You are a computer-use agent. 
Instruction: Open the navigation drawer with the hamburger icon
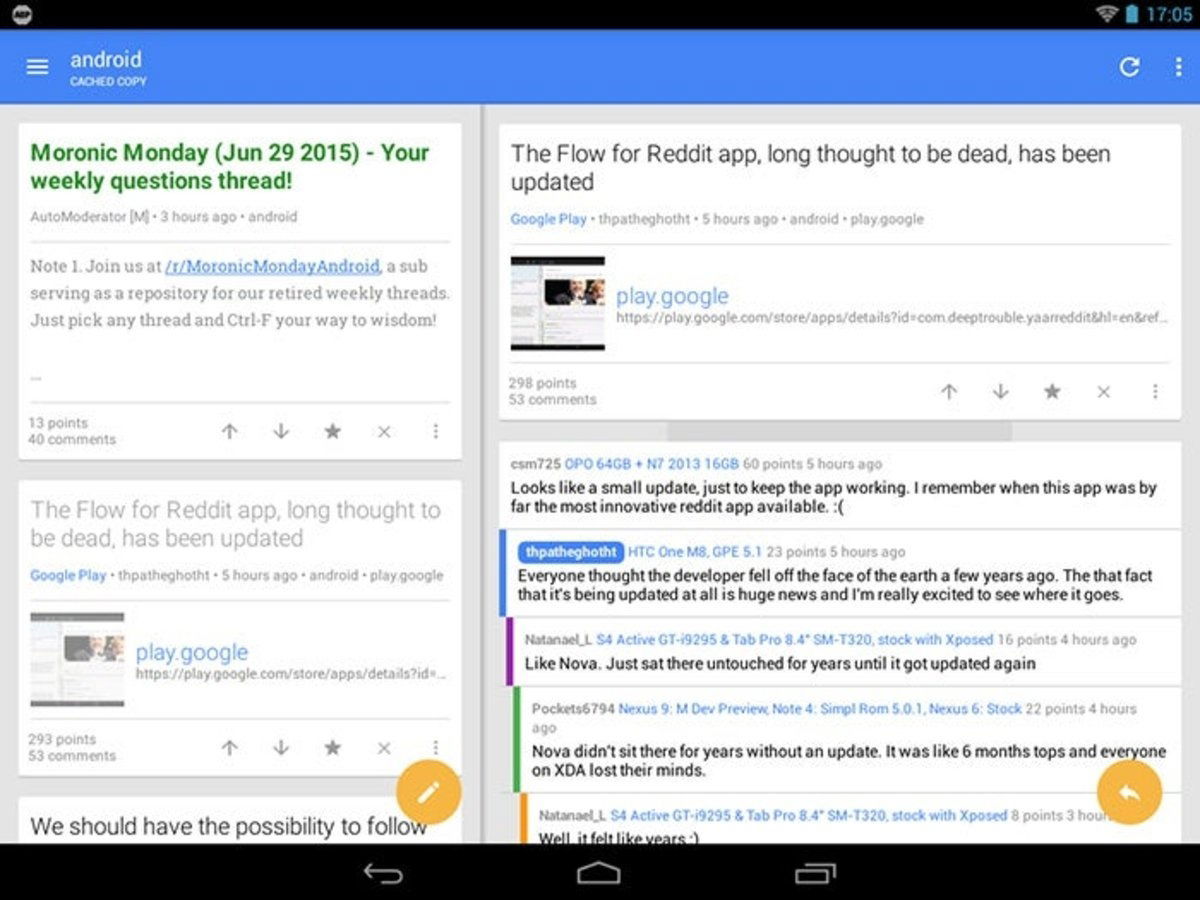click(x=37, y=67)
